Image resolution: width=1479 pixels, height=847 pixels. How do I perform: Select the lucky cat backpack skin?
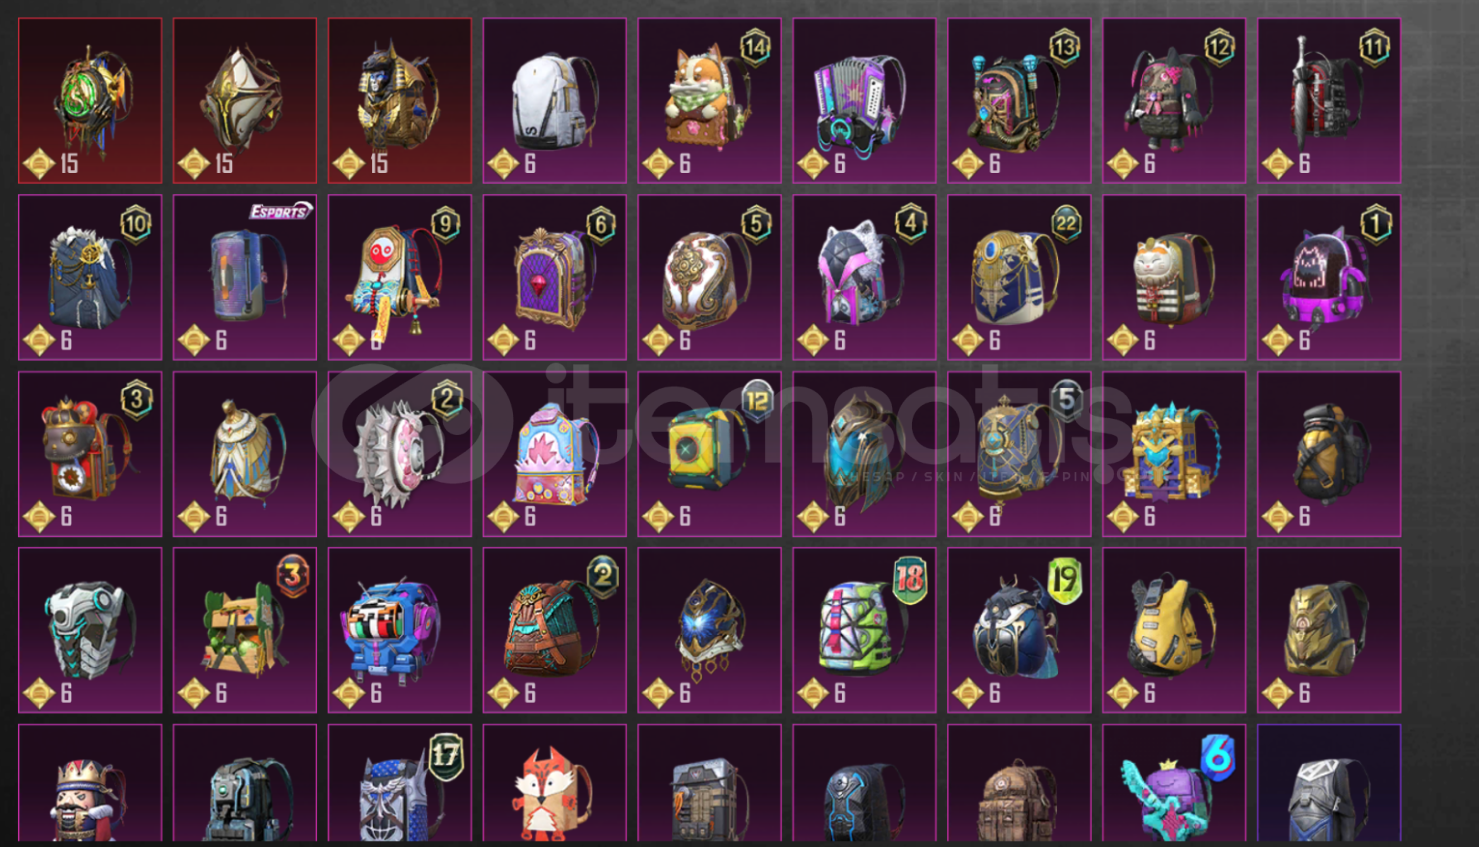(1174, 277)
